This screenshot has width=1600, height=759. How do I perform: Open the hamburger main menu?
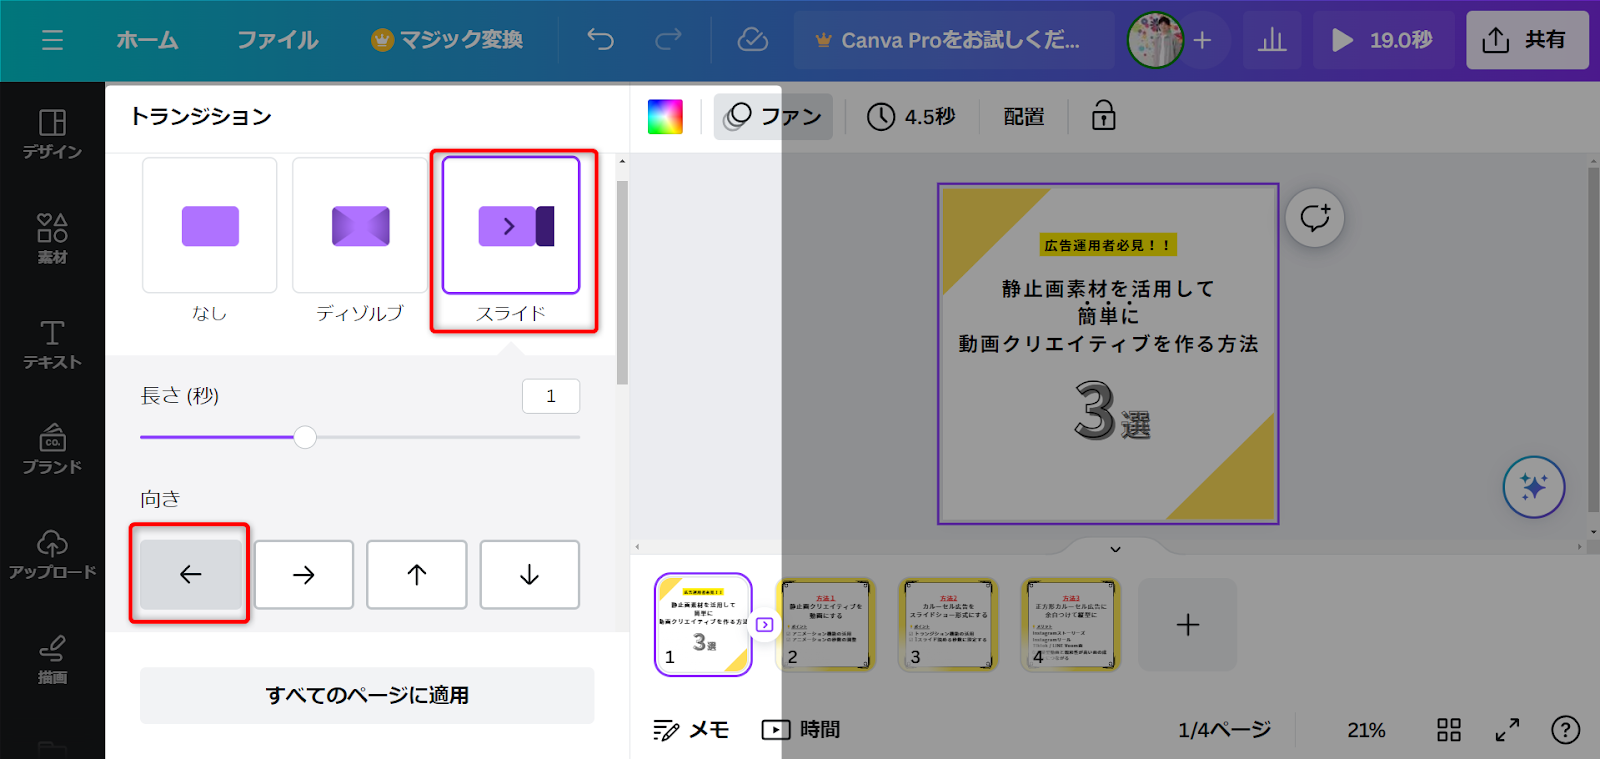tap(52, 40)
